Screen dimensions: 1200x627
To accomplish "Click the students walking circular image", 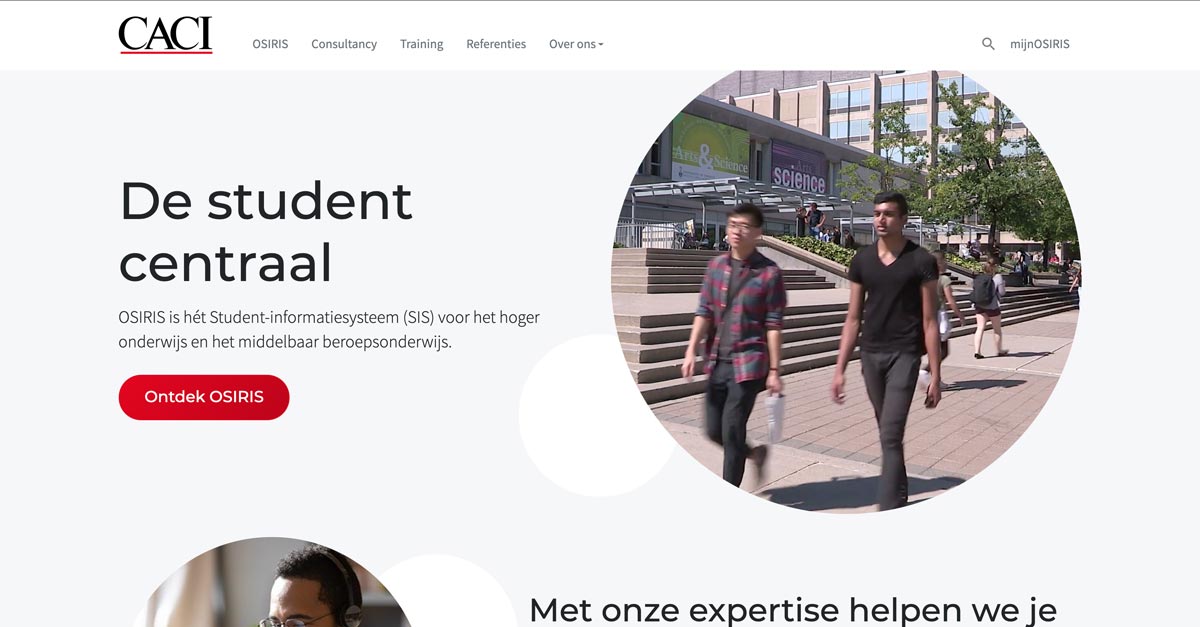I will click(x=846, y=290).
